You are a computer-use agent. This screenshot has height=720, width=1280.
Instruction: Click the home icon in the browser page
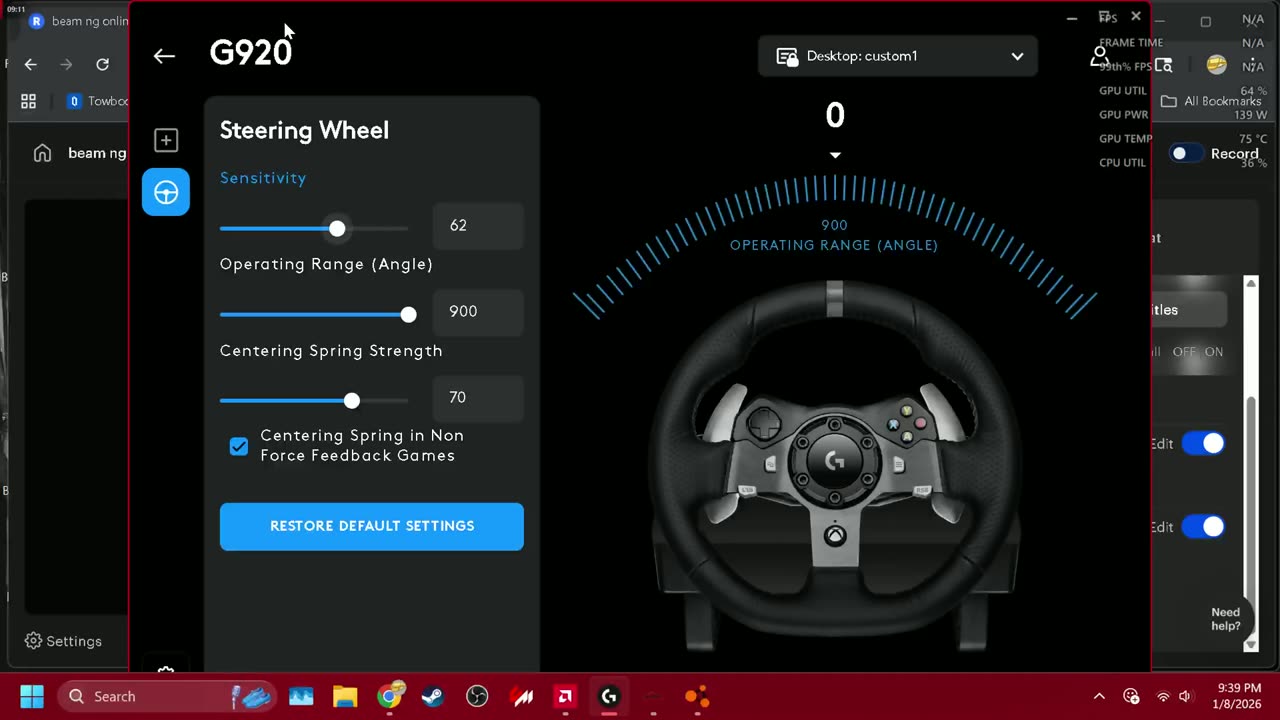42,153
